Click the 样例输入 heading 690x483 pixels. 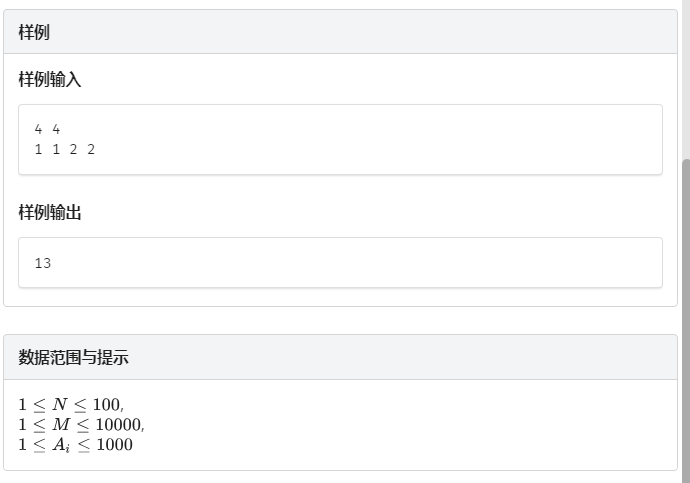tap(50, 80)
